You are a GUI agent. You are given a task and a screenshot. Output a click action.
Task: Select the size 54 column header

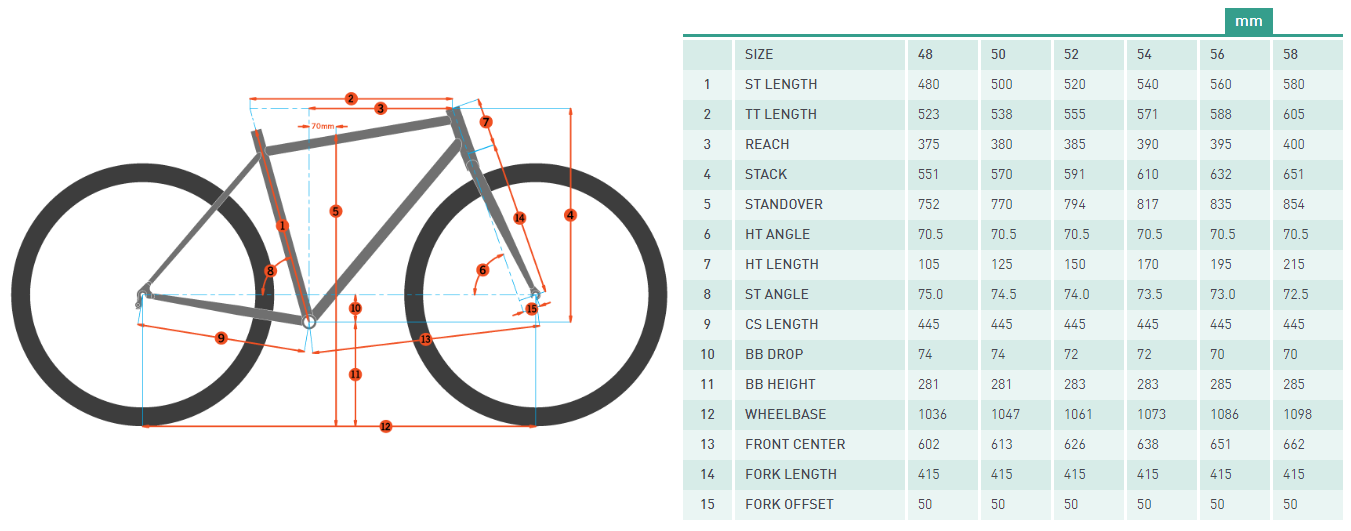click(x=1145, y=54)
